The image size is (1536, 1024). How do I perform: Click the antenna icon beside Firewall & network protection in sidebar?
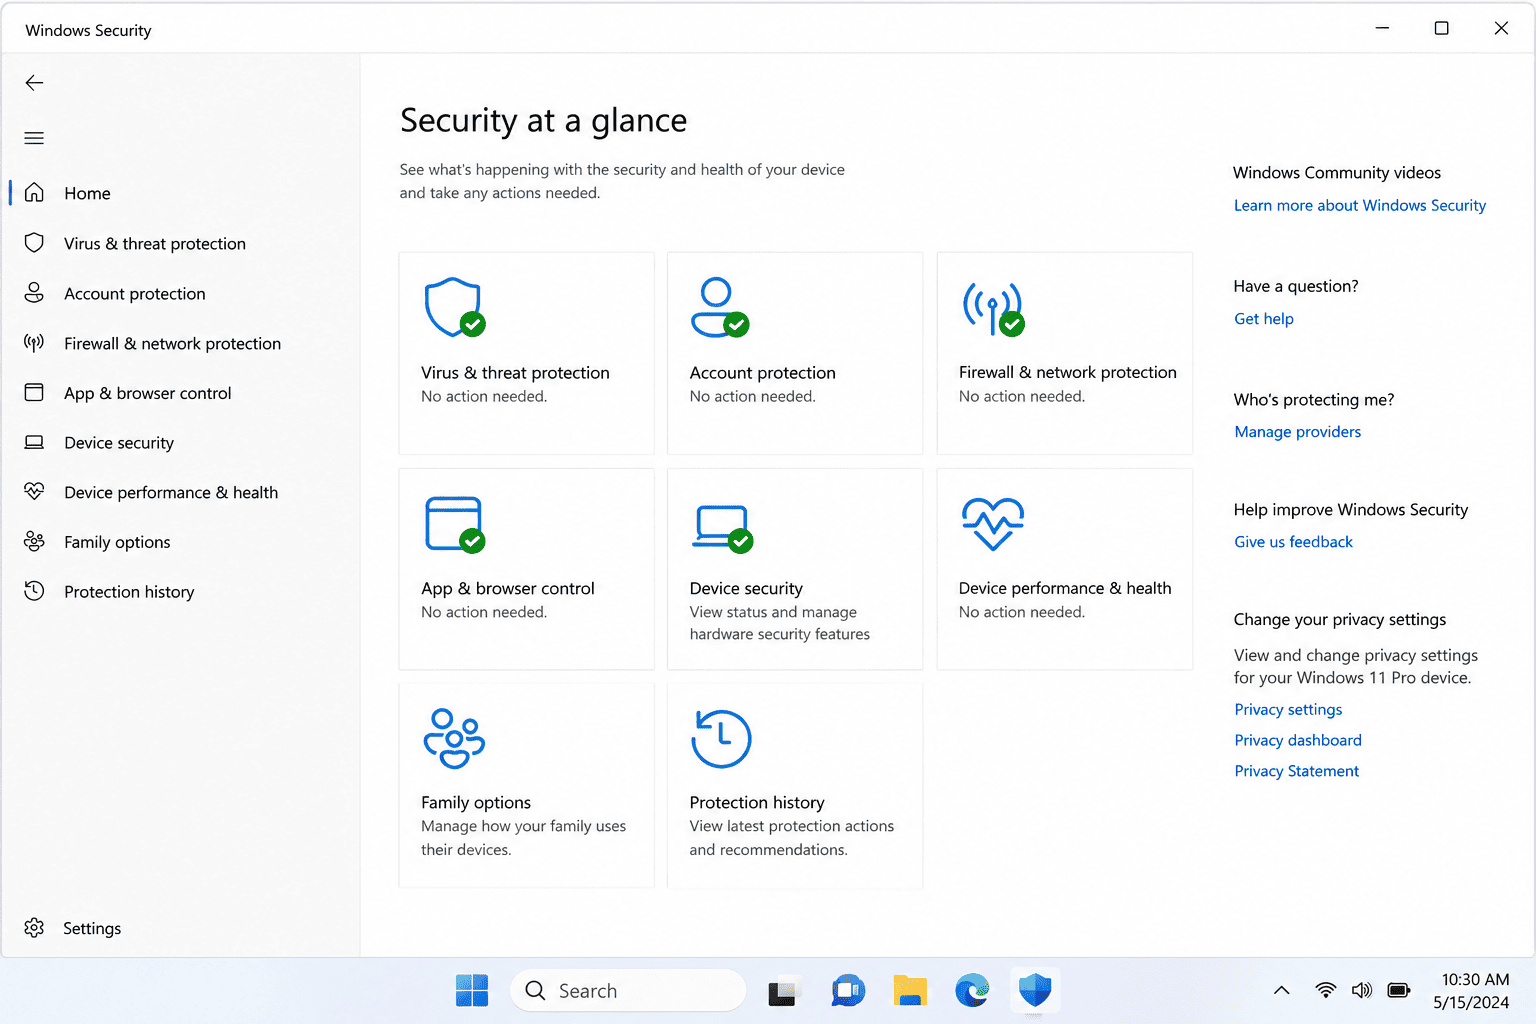point(34,343)
